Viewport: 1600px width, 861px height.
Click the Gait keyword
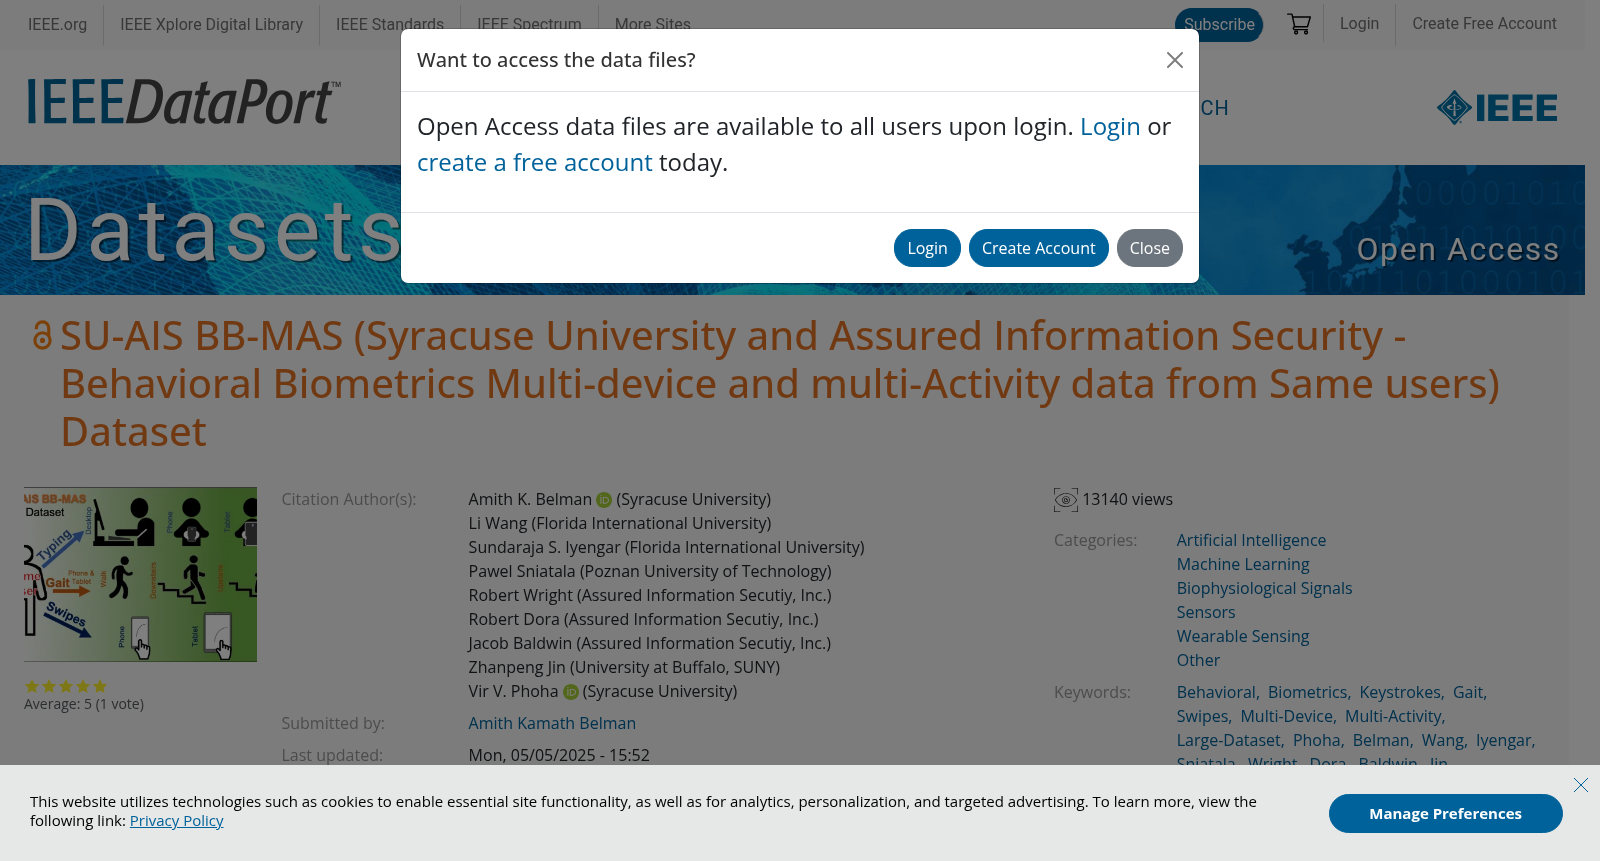click(x=1468, y=692)
